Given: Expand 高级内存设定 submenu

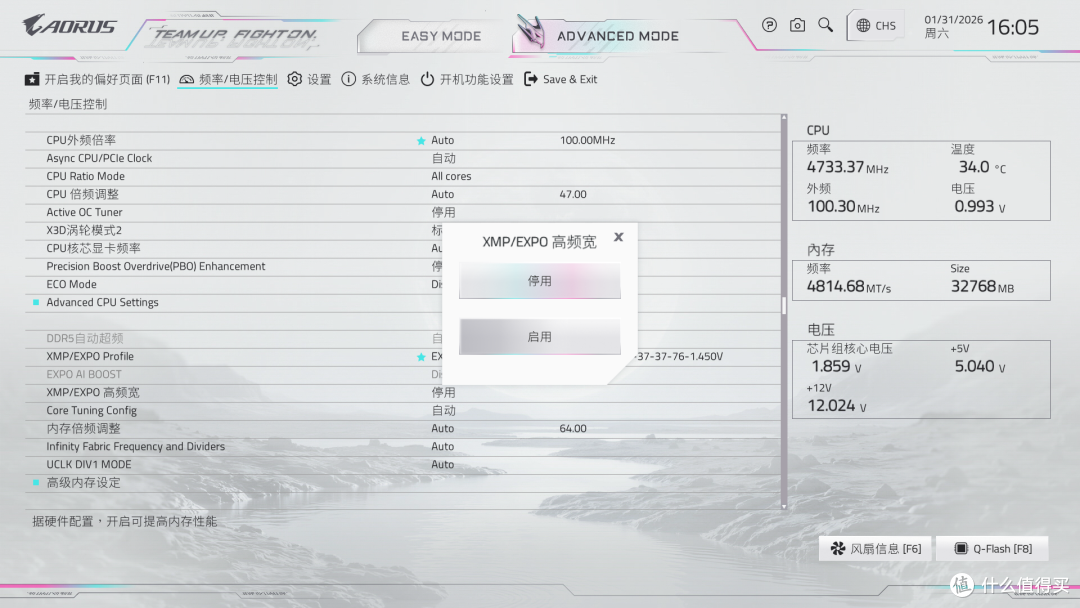Looking at the screenshot, I should pyautogui.click(x=83, y=483).
